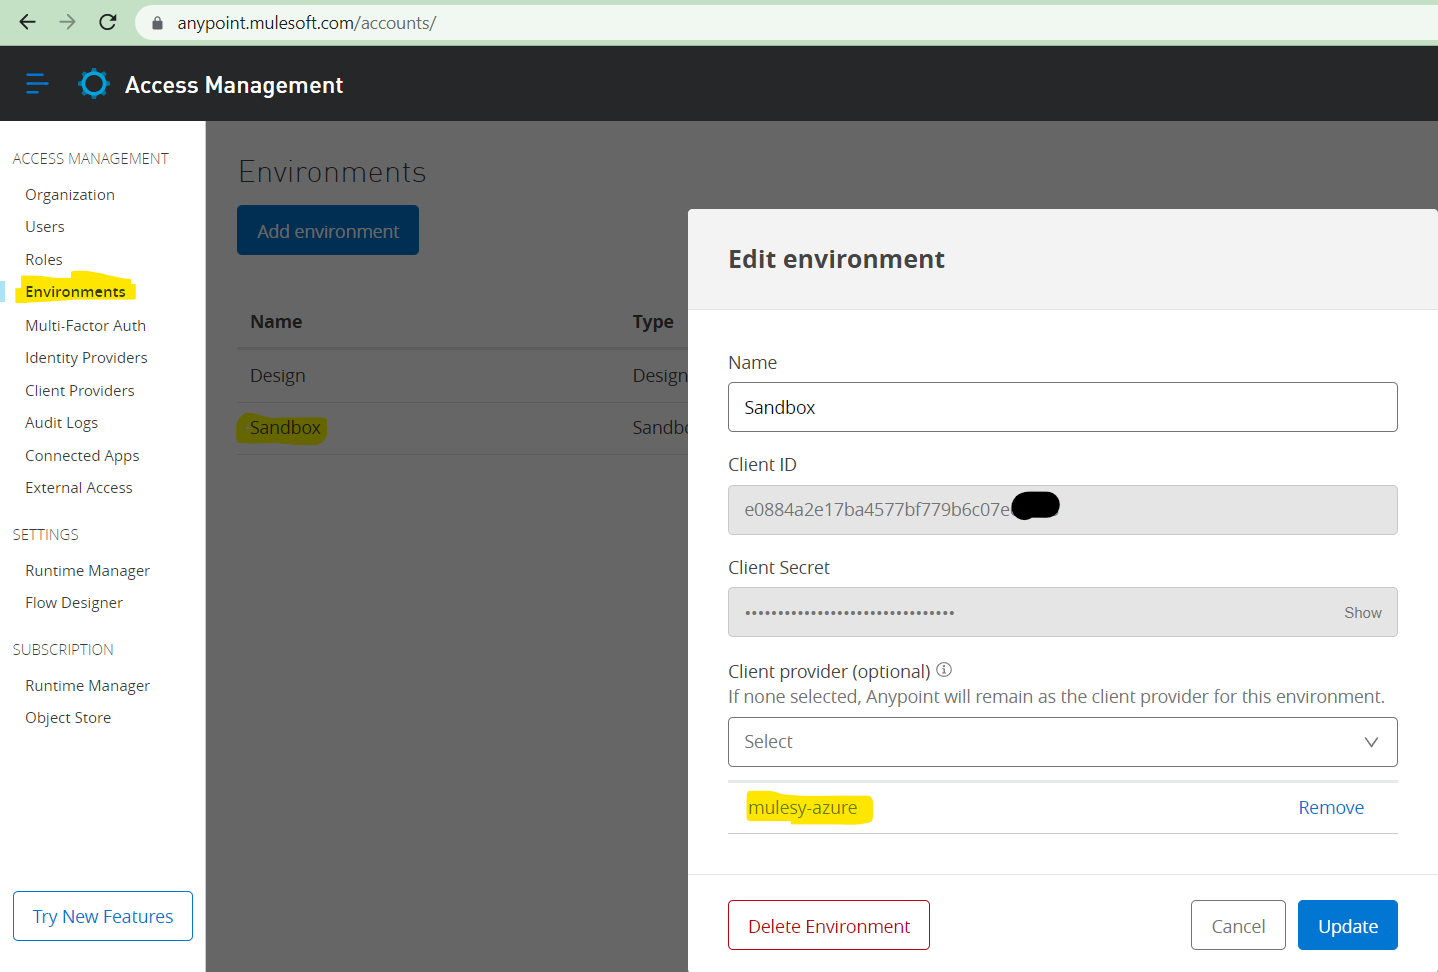Update the Sandbox environment
1438x972 pixels.
(x=1347, y=925)
